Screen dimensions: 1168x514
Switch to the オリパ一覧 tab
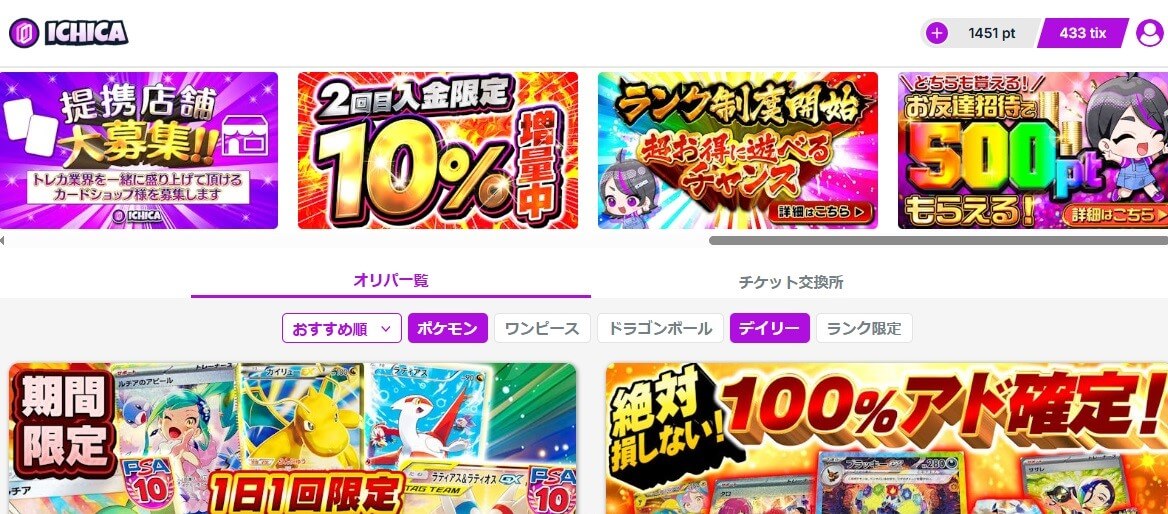tap(391, 282)
